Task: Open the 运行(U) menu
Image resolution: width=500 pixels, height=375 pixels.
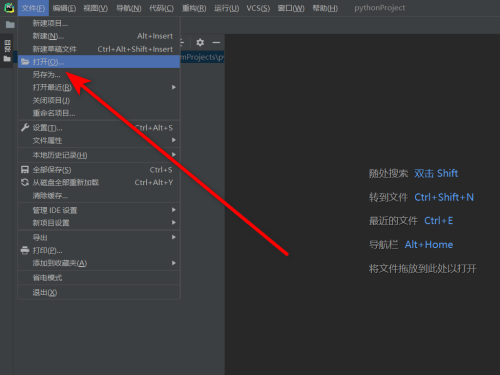Action: tap(227, 8)
